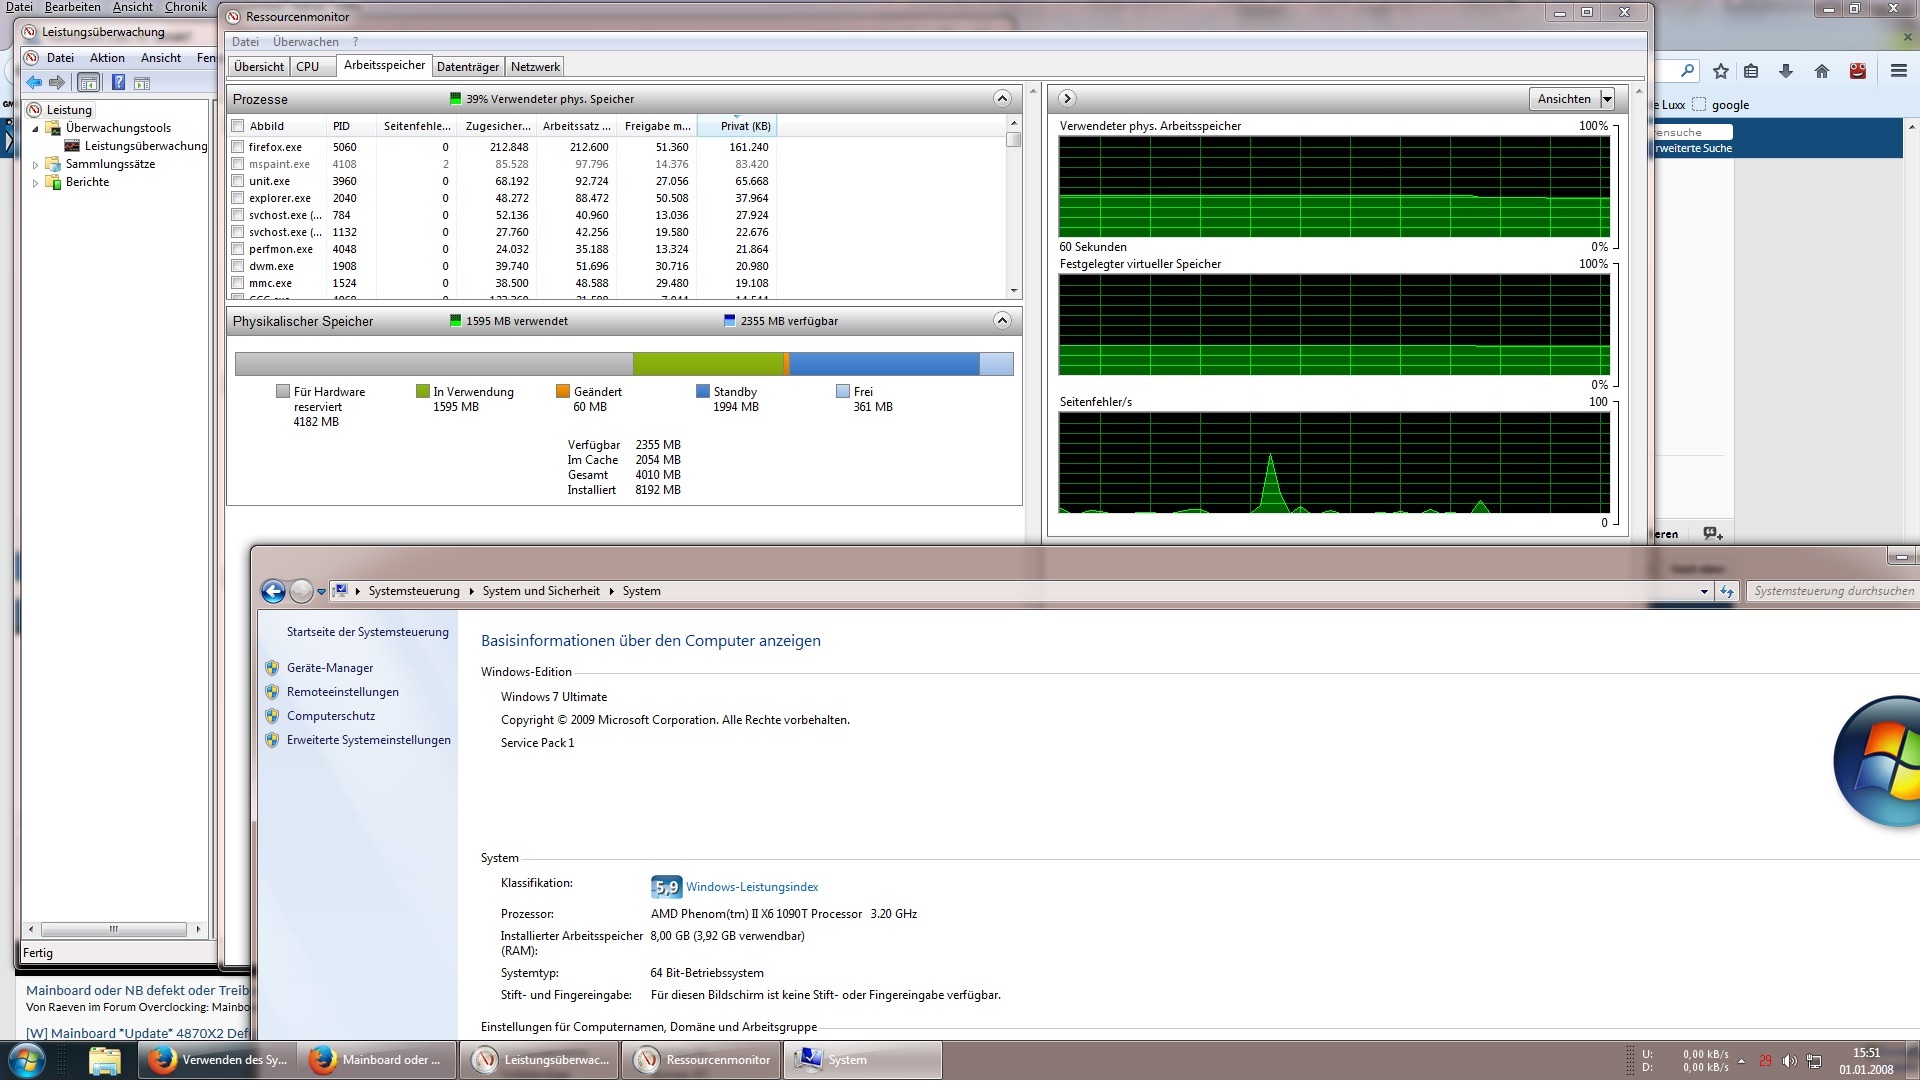Collapse the Überwachungstools tree node

coord(36,128)
